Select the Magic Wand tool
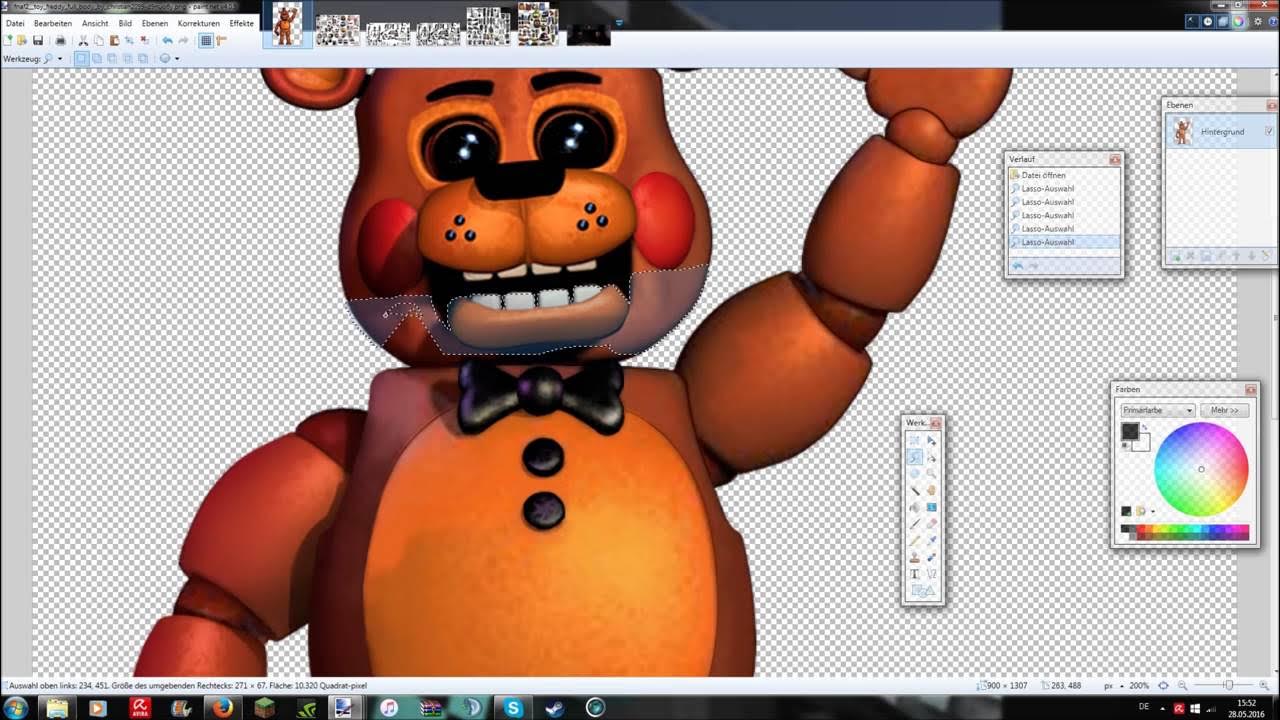 (x=914, y=490)
